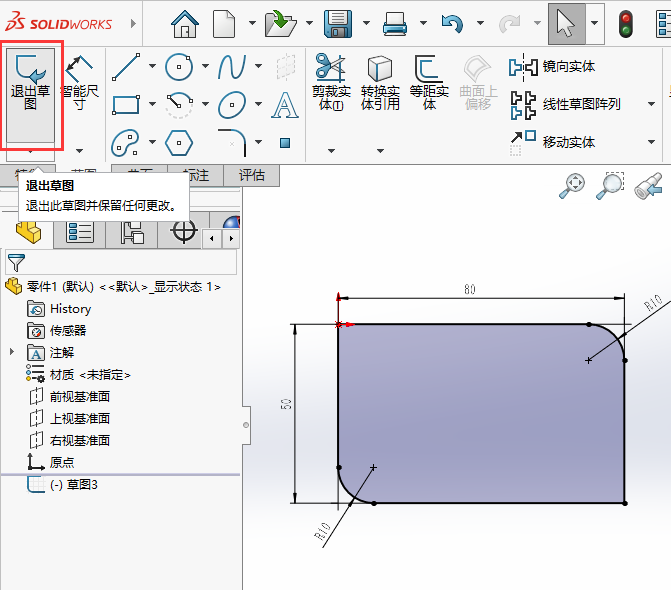The width and height of the screenshot is (671, 590).
Task: Open the Fillet tool dropdown arrow
Action: (258, 142)
